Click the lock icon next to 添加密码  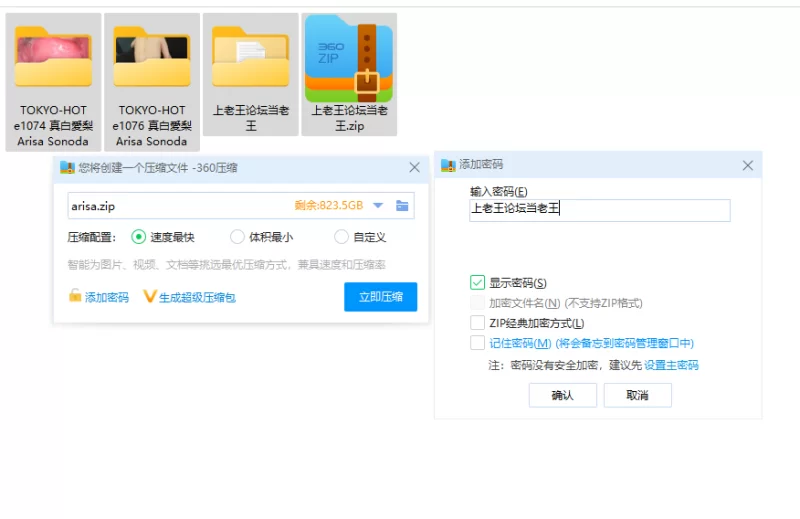click(x=75, y=295)
